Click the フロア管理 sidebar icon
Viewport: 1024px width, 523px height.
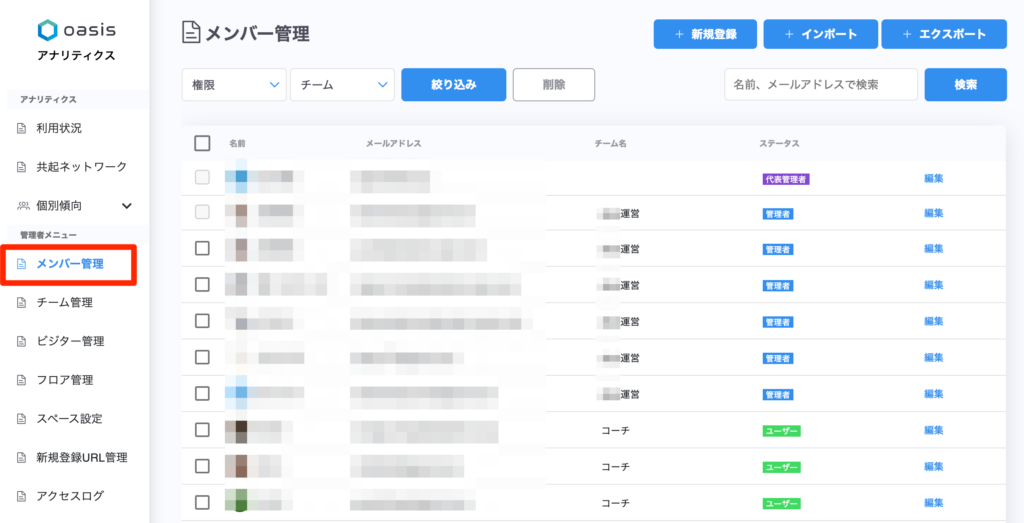pos(22,380)
